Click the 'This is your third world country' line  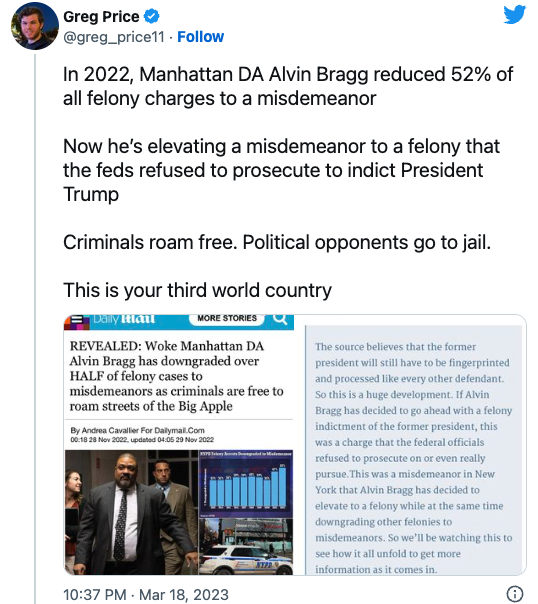click(197, 290)
